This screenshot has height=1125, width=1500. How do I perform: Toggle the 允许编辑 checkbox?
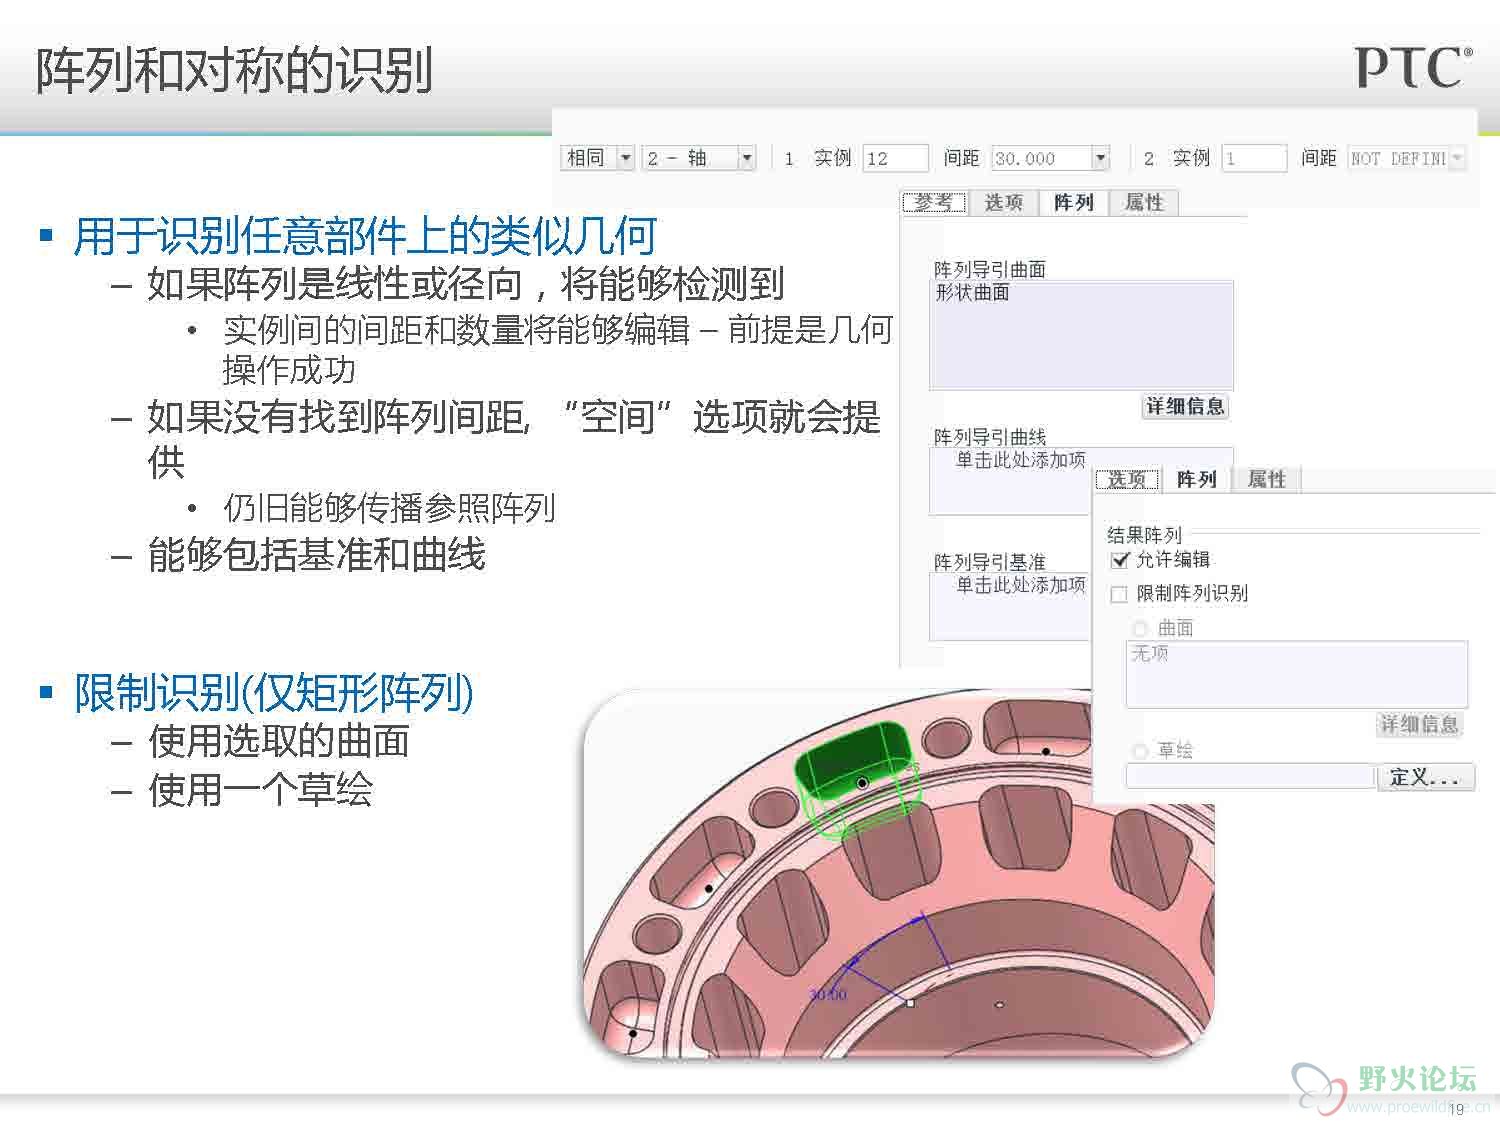(1120, 560)
